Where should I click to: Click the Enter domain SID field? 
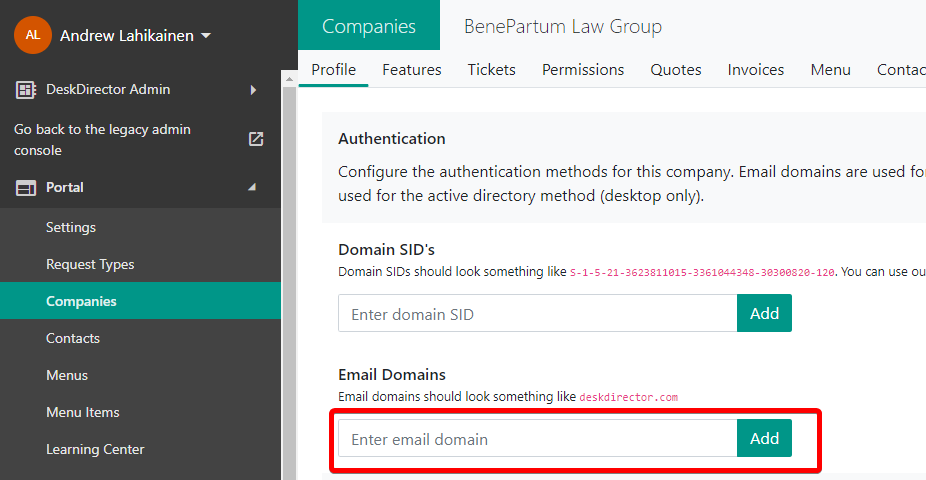pyautogui.click(x=537, y=314)
